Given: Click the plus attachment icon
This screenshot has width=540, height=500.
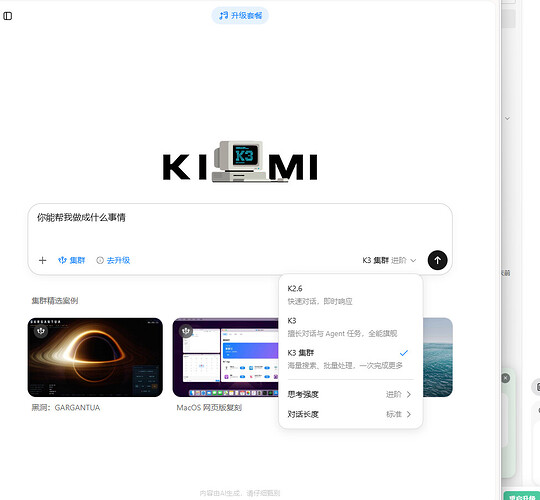Looking at the screenshot, I should pos(42,260).
